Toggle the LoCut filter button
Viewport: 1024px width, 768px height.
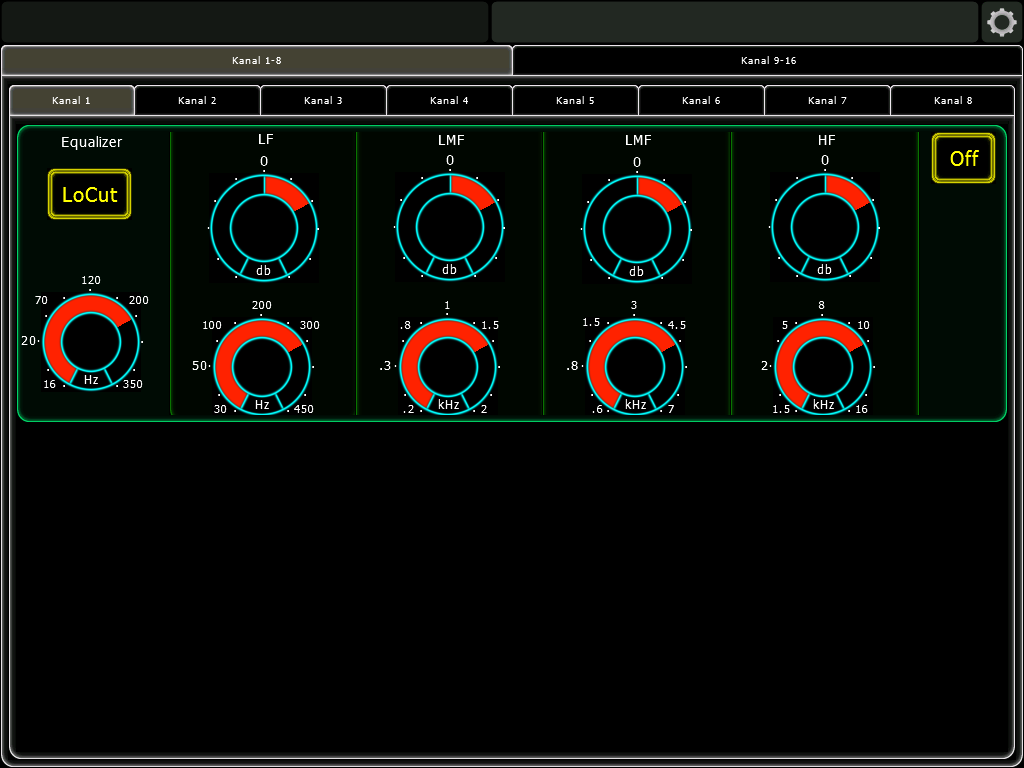pyautogui.click(x=90, y=194)
